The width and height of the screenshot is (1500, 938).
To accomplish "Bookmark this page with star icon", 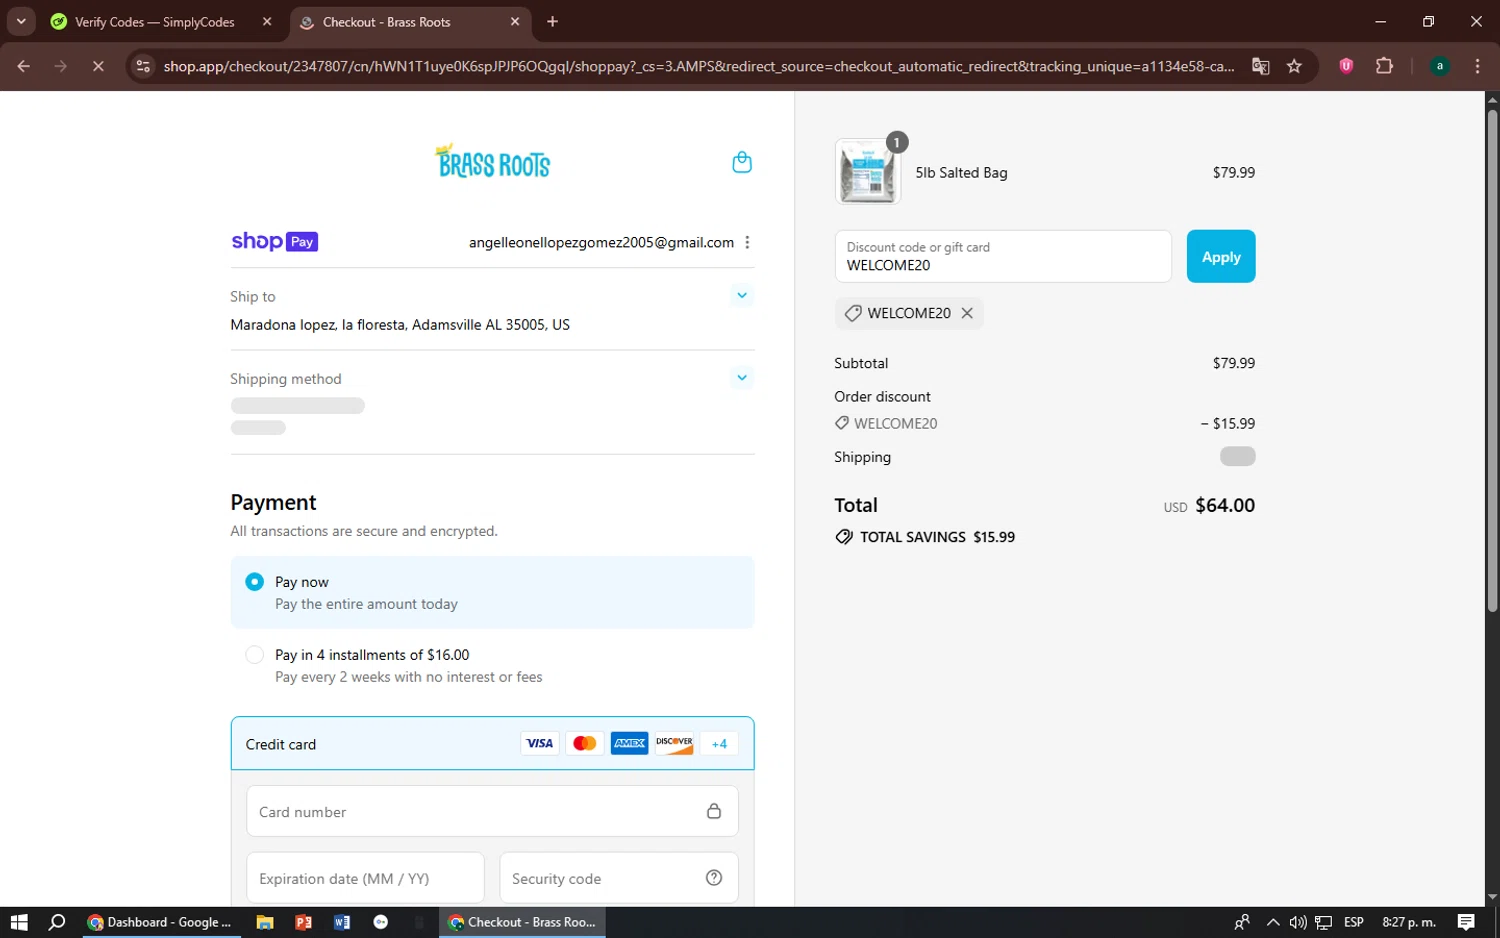I will coord(1294,66).
